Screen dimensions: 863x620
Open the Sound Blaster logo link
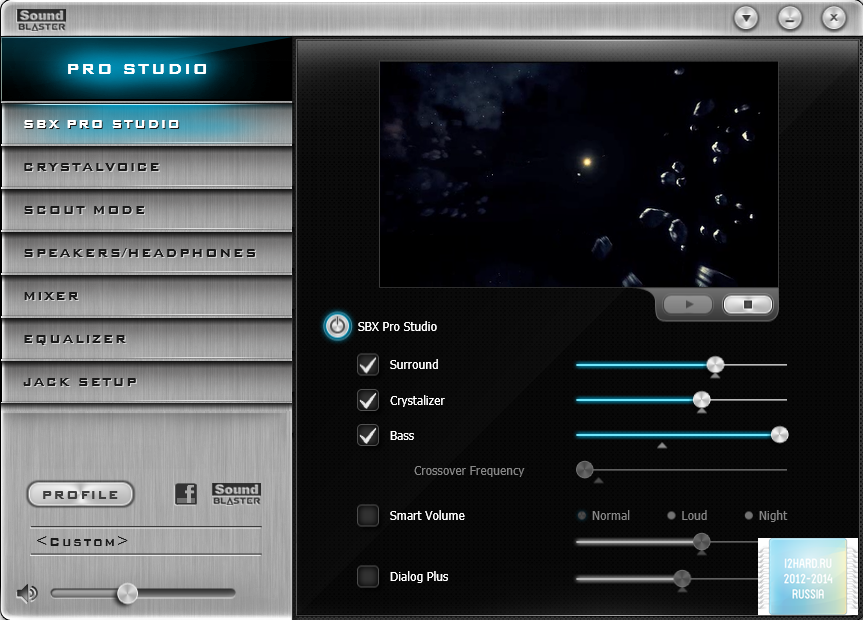click(236, 494)
